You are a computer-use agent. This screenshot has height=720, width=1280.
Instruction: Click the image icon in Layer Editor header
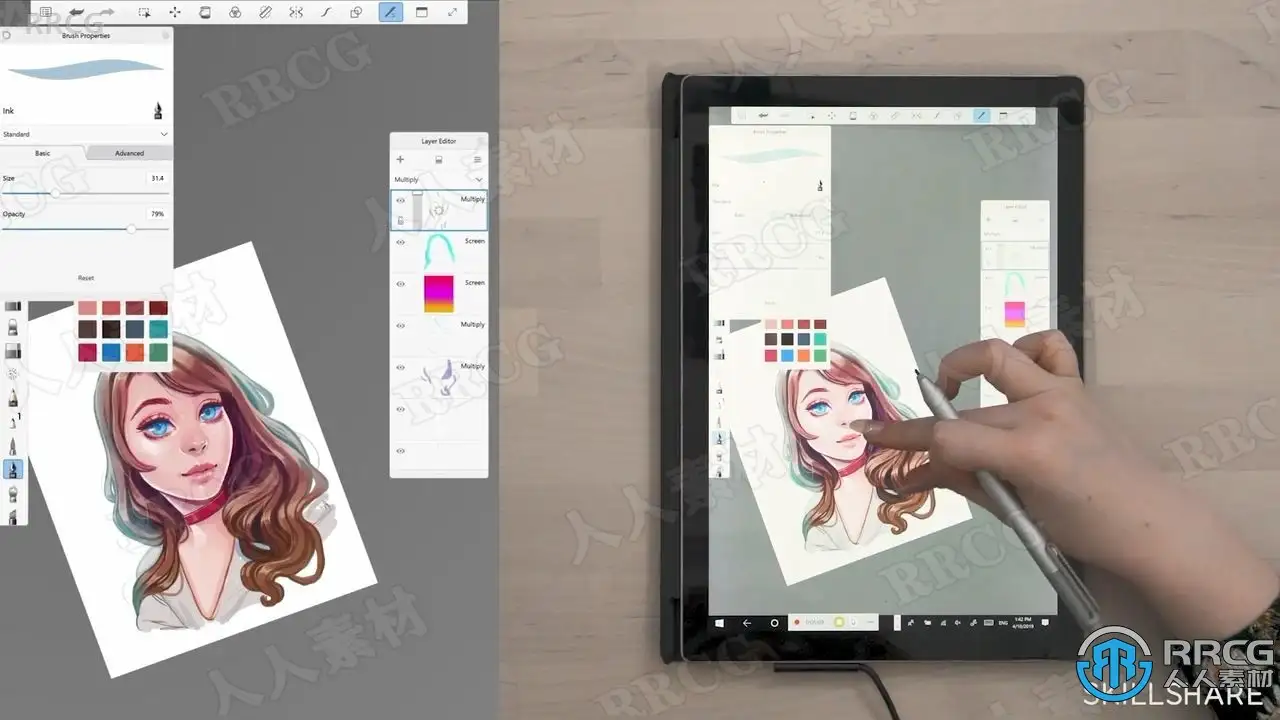438,159
